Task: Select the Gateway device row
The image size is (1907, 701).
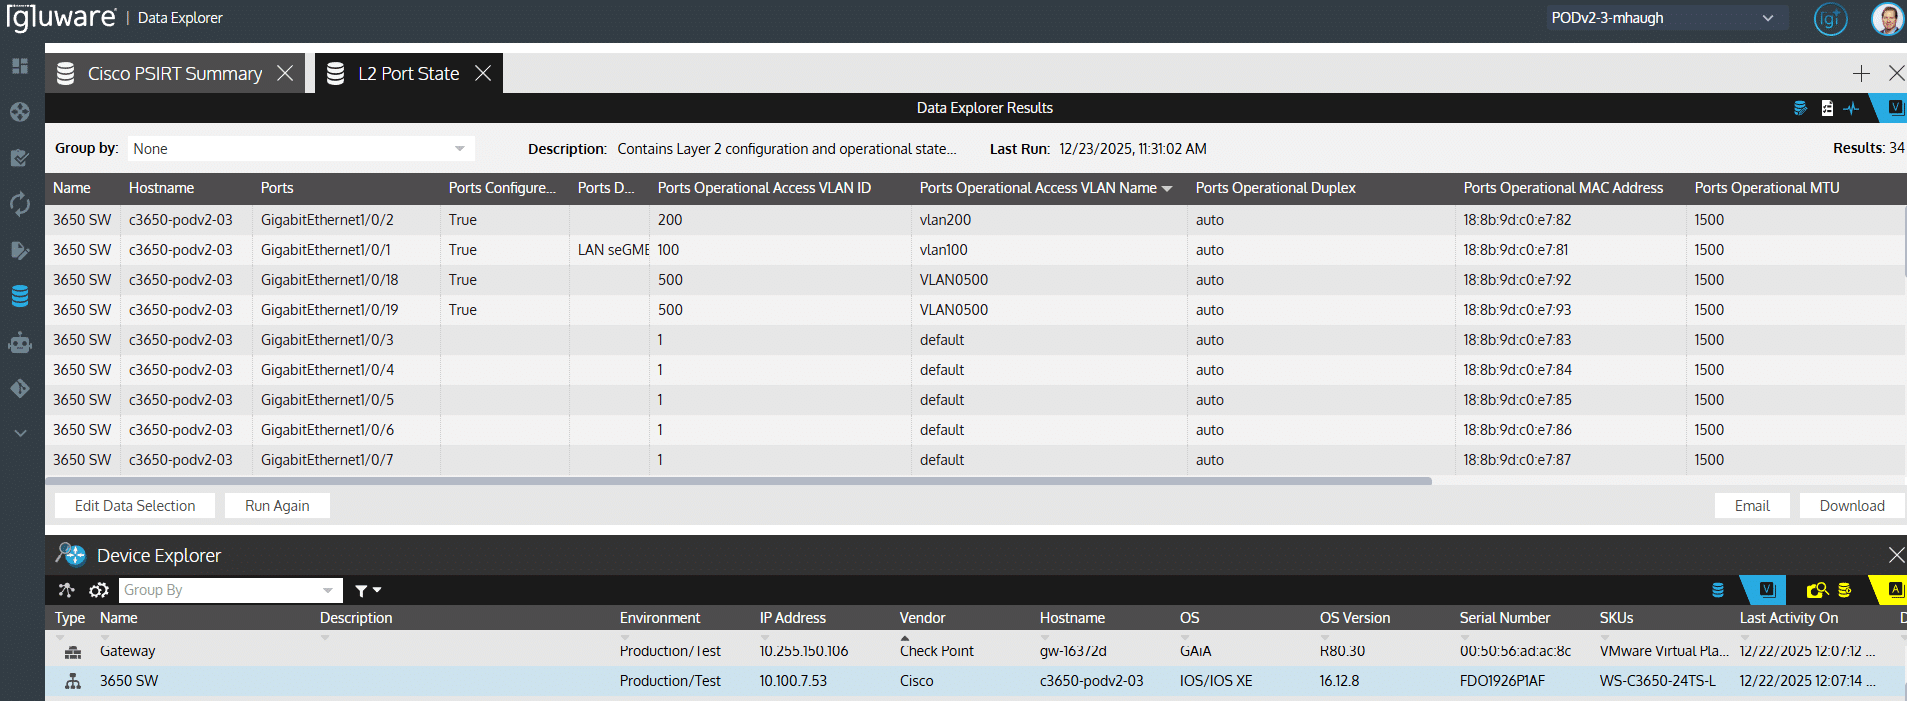Action: (x=976, y=651)
